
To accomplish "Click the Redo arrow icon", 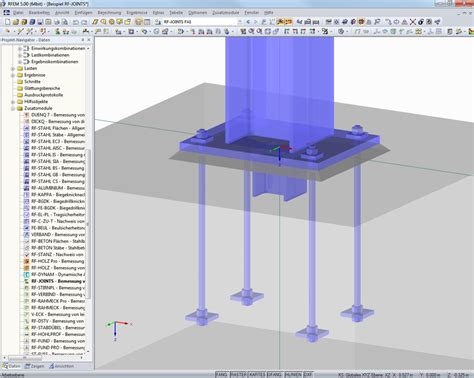I will click(x=84, y=22).
